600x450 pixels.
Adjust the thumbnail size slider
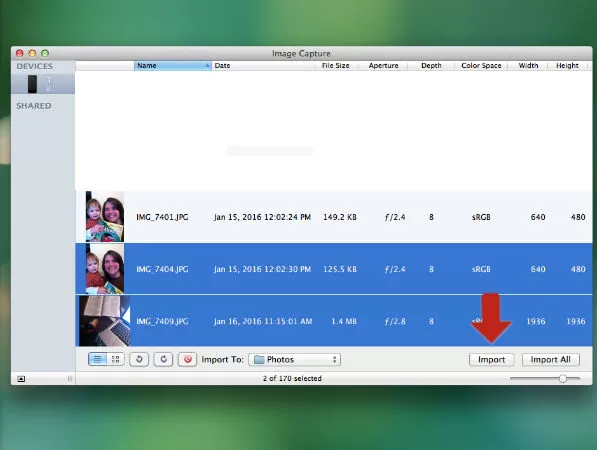[x=563, y=379]
